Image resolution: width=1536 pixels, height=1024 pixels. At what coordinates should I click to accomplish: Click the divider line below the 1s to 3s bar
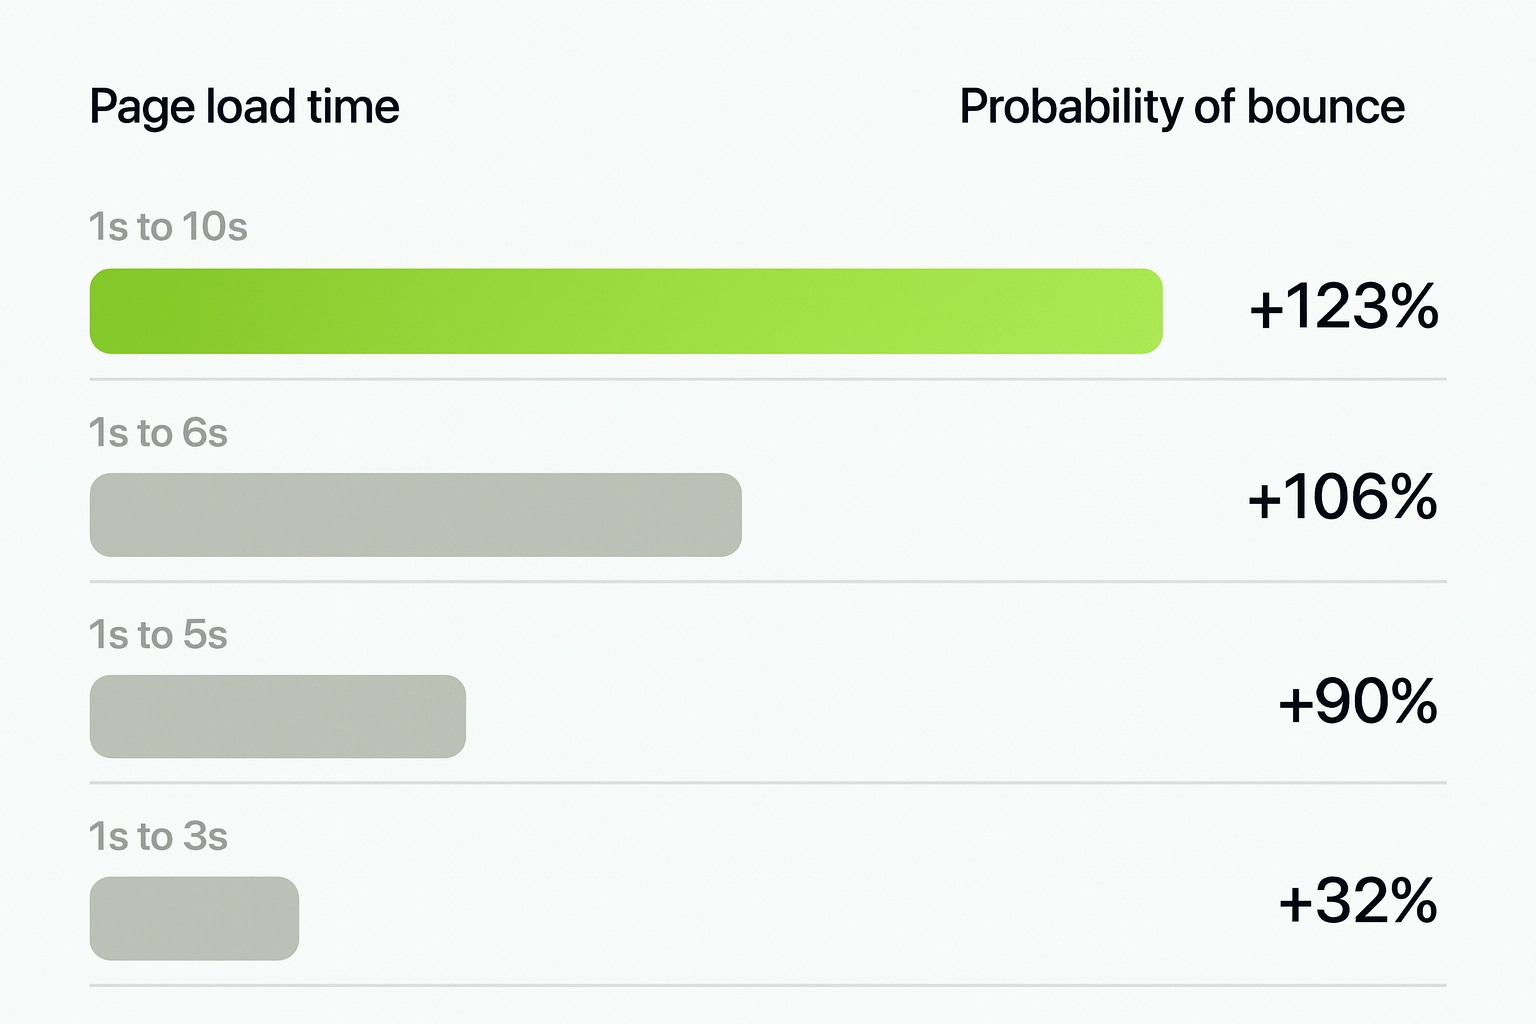click(x=768, y=986)
